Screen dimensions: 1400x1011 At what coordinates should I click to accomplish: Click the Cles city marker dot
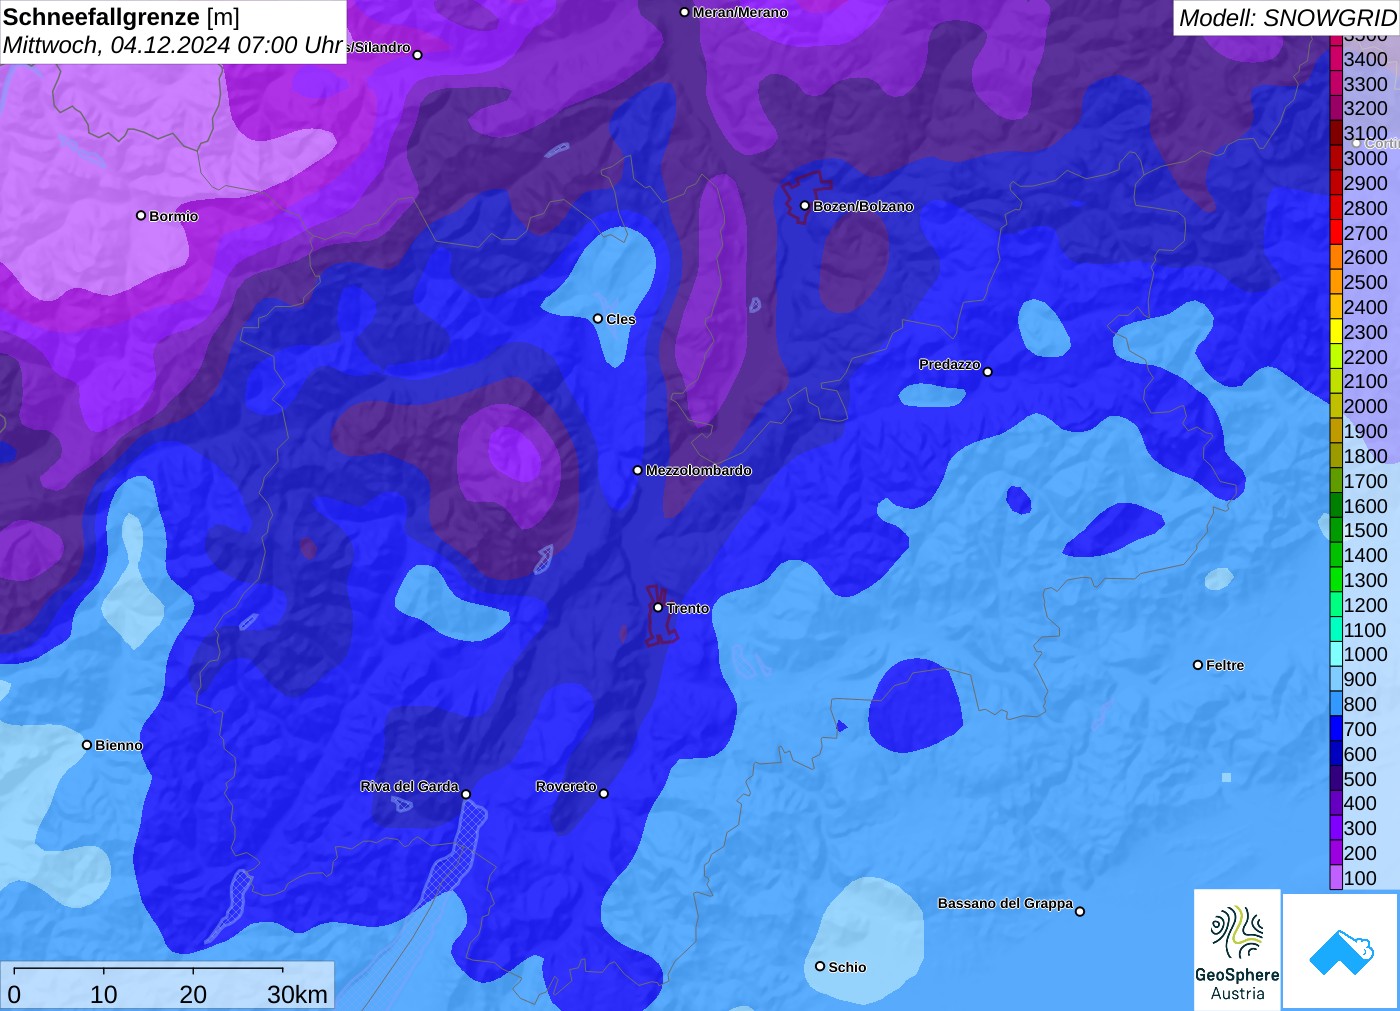[598, 319]
